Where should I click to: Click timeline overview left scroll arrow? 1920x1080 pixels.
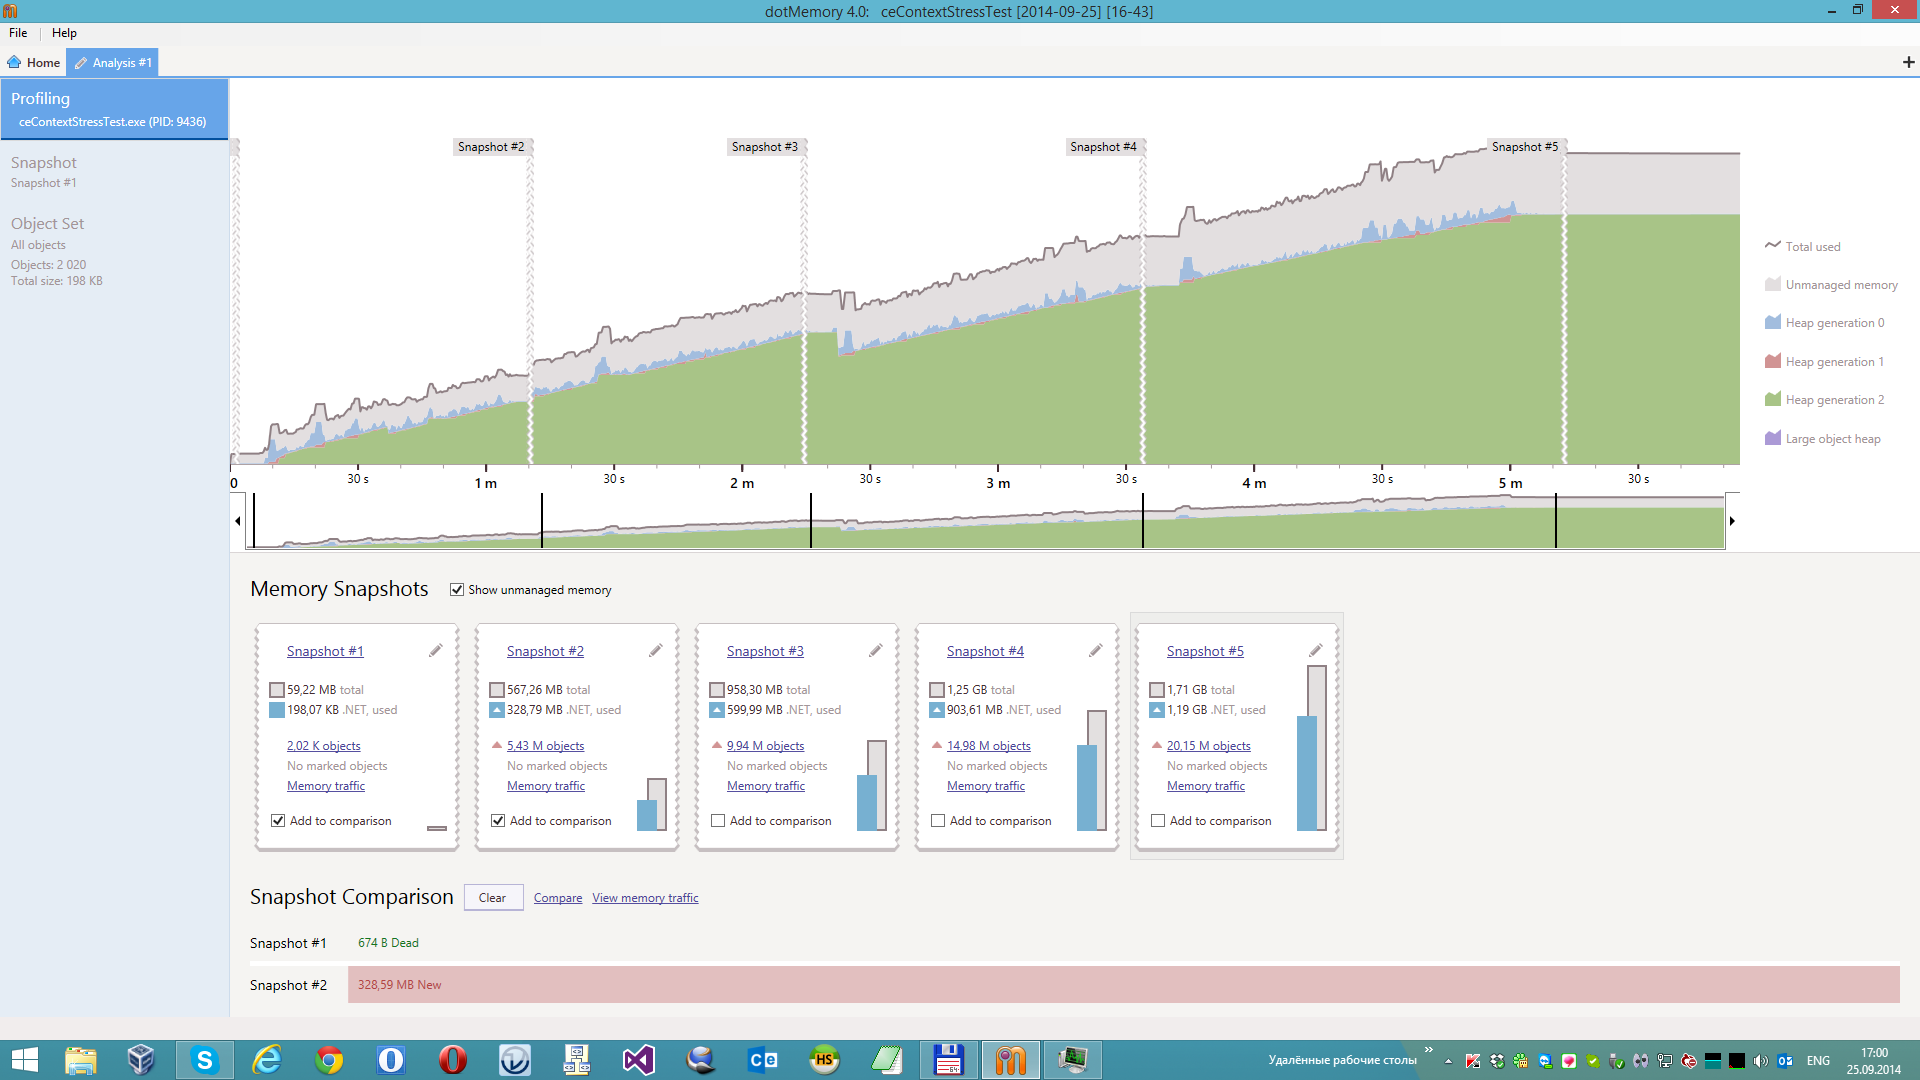point(238,521)
